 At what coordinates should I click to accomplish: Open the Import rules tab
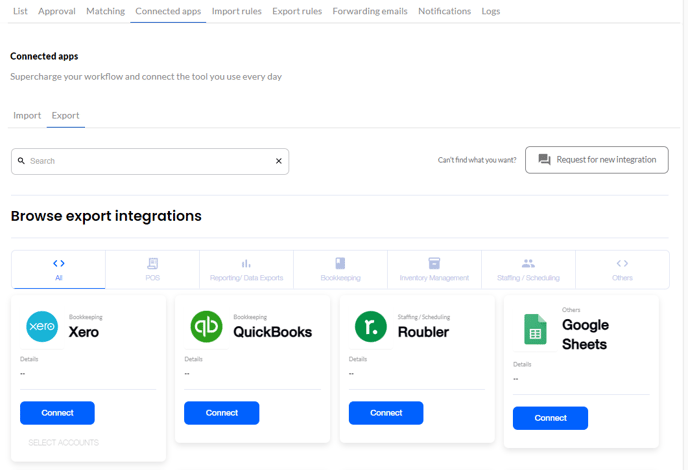pos(236,11)
